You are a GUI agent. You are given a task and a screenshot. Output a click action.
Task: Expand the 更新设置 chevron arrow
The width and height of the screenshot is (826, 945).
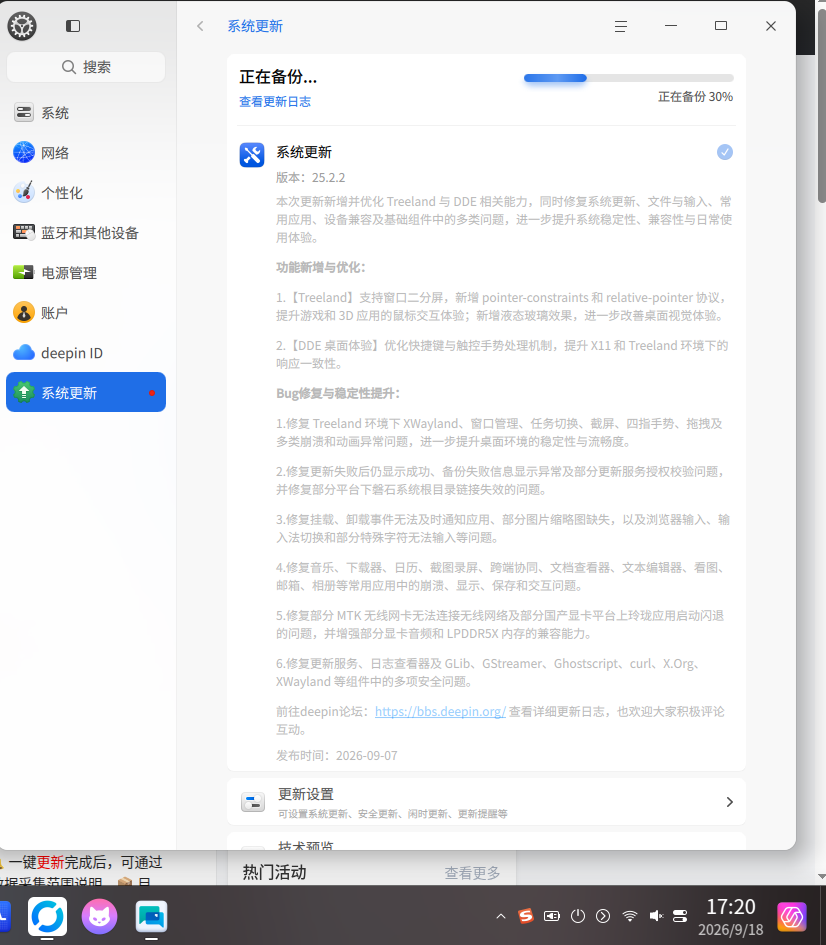[730, 802]
